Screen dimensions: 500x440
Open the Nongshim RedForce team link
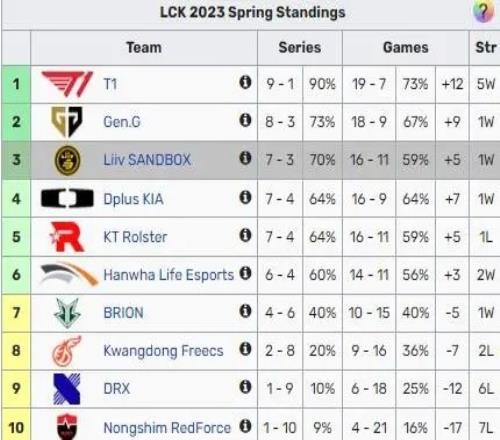tap(167, 428)
